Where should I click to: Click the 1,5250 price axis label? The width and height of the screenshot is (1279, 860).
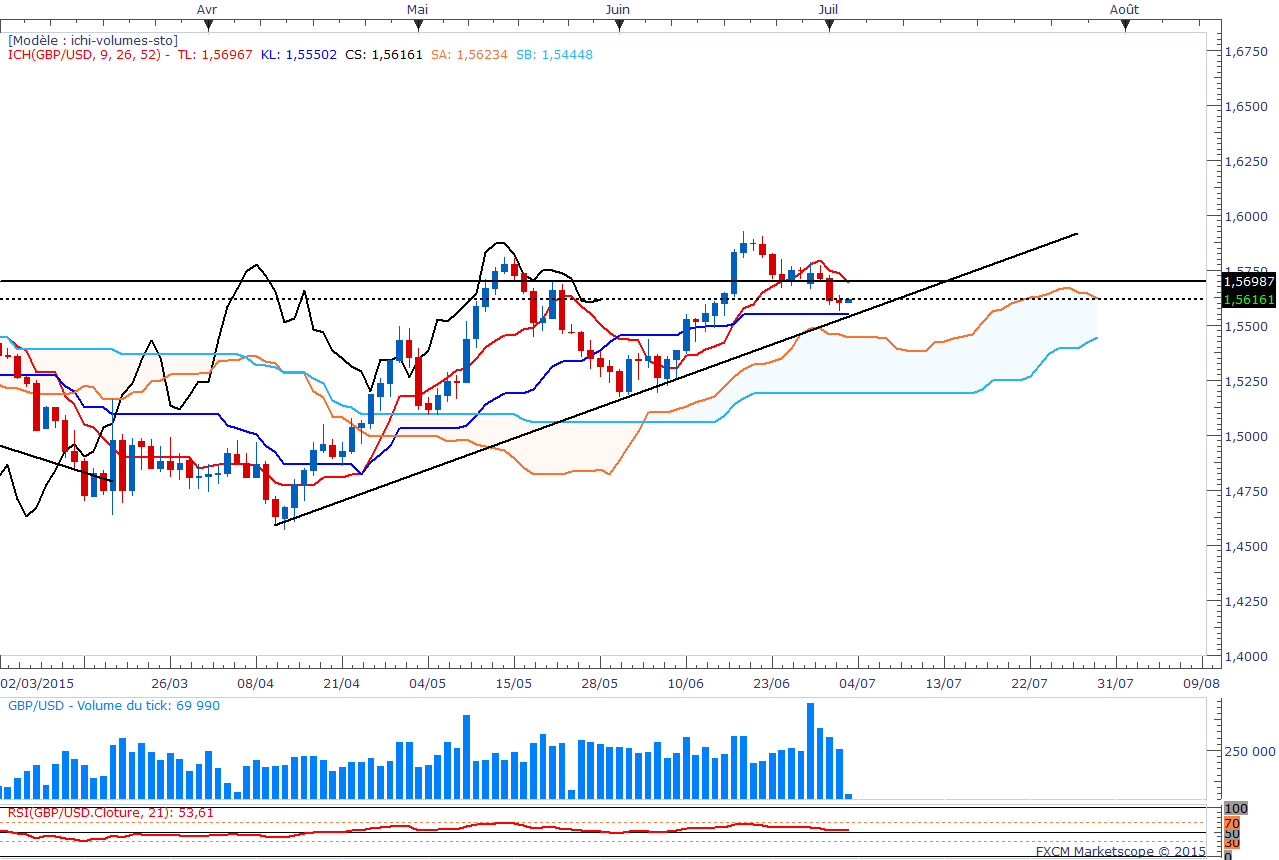click(1248, 381)
